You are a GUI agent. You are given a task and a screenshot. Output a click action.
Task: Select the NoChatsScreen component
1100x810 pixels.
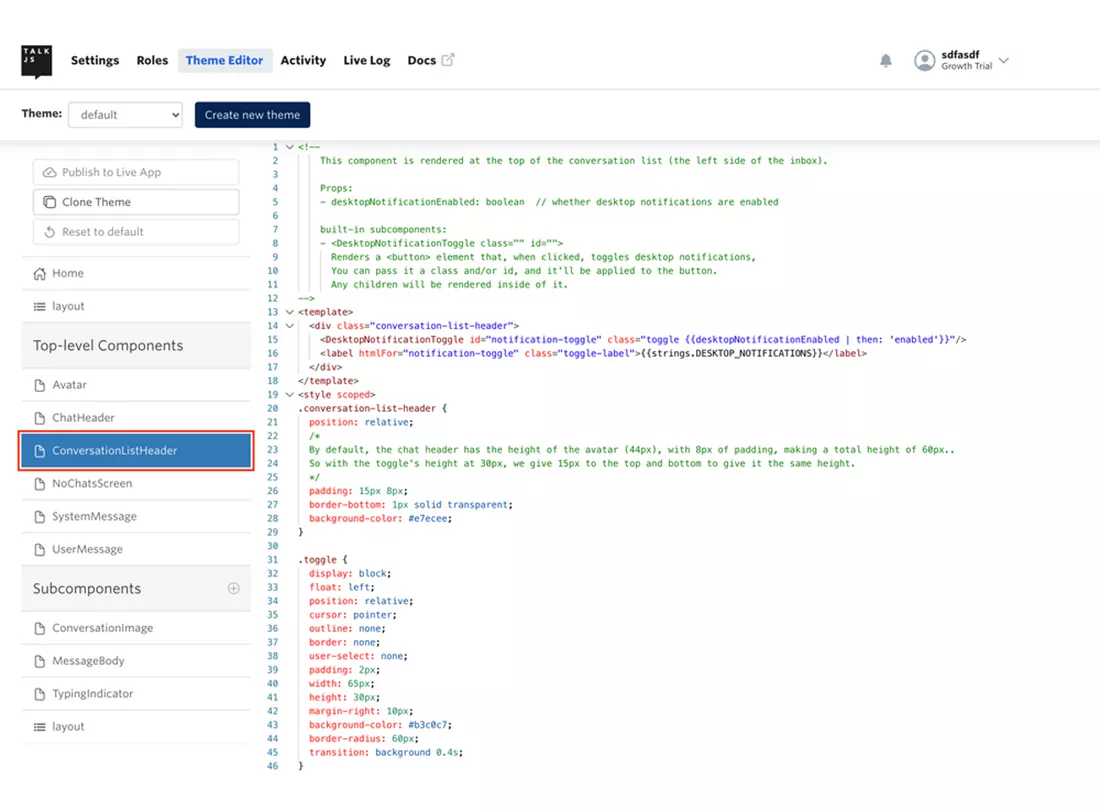93,483
